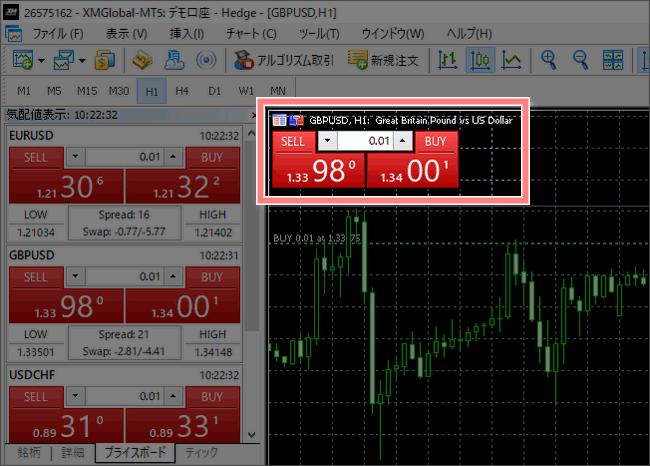This screenshot has height=466, width=650.
Task: Click the zoom out magnifier icon
Action: pos(580,60)
